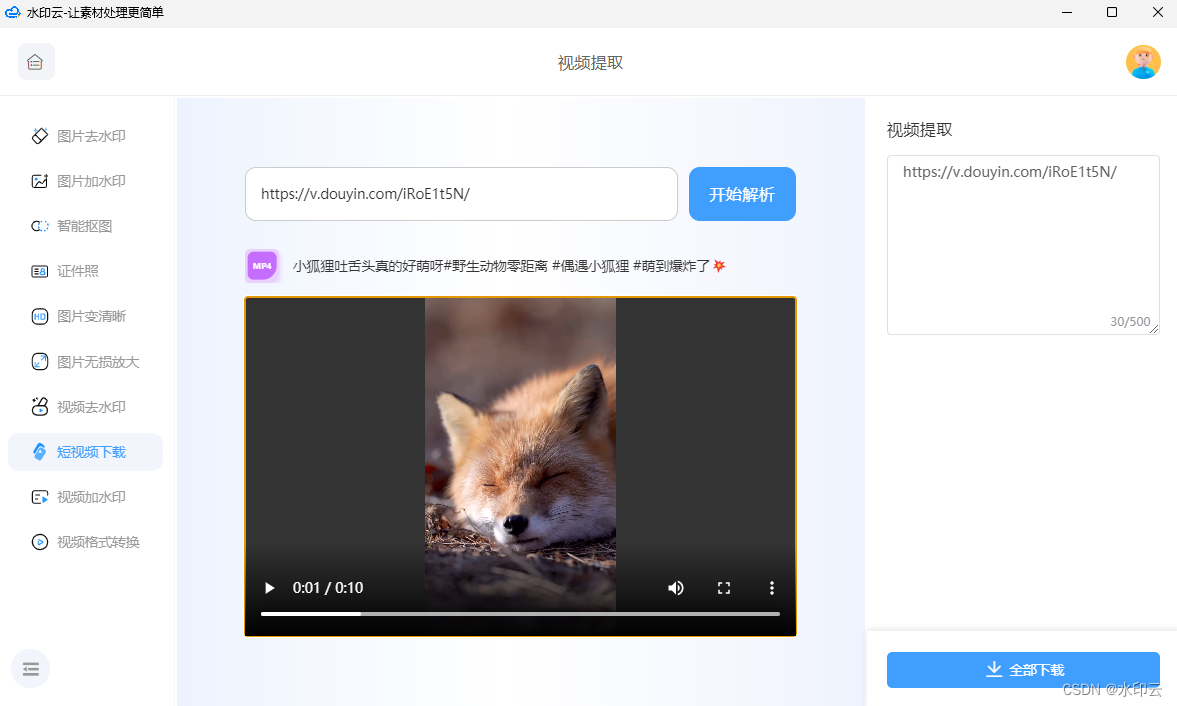The width and height of the screenshot is (1177, 706).
Task: Collapse the sidebar with the hamburger button
Action: point(31,668)
